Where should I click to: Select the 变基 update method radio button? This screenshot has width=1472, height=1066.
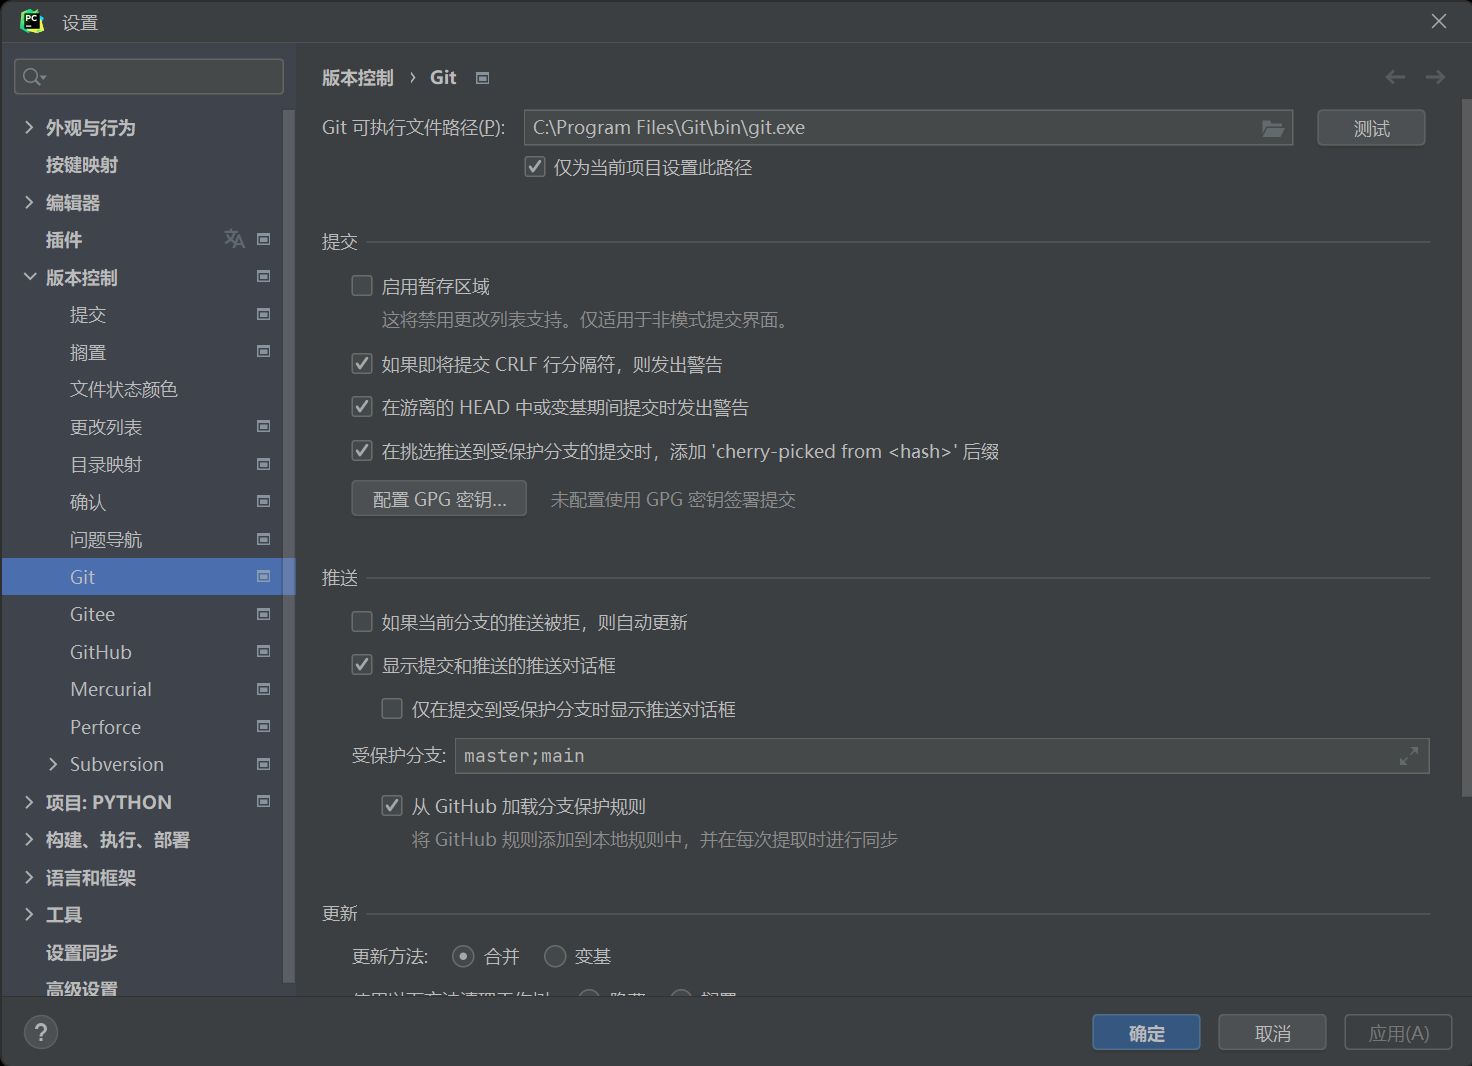coord(555,956)
